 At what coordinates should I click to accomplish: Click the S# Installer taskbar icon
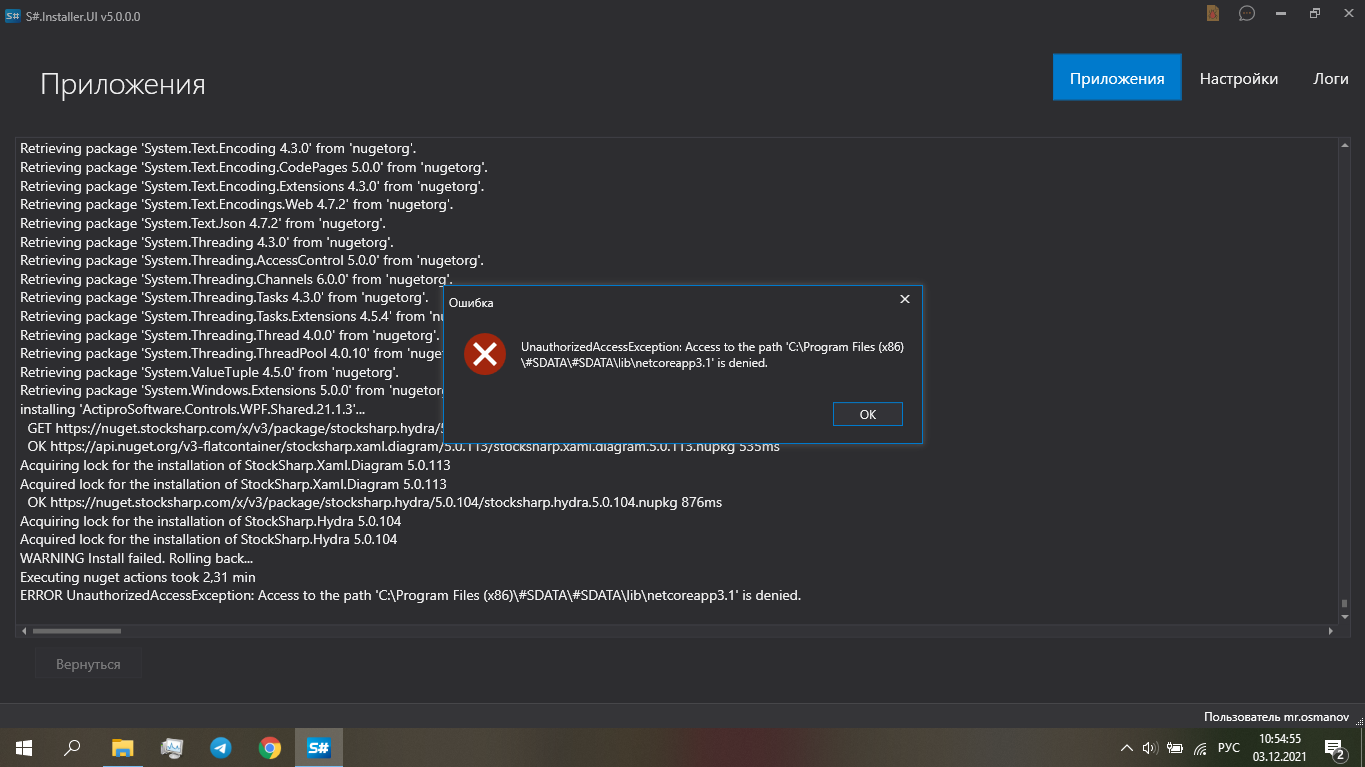pos(319,747)
